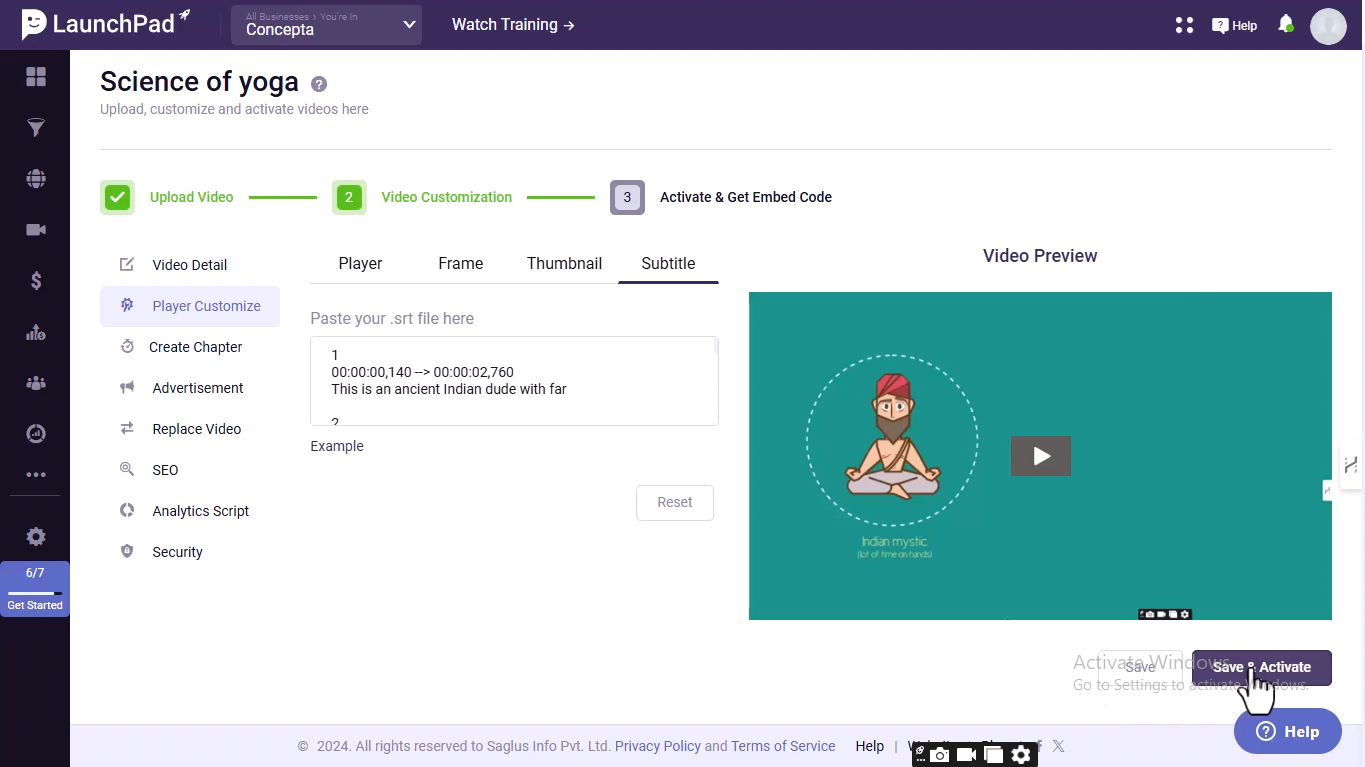The height and width of the screenshot is (767, 1365).
Task: Open the Privacy Policy link
Action: (658, 746)
